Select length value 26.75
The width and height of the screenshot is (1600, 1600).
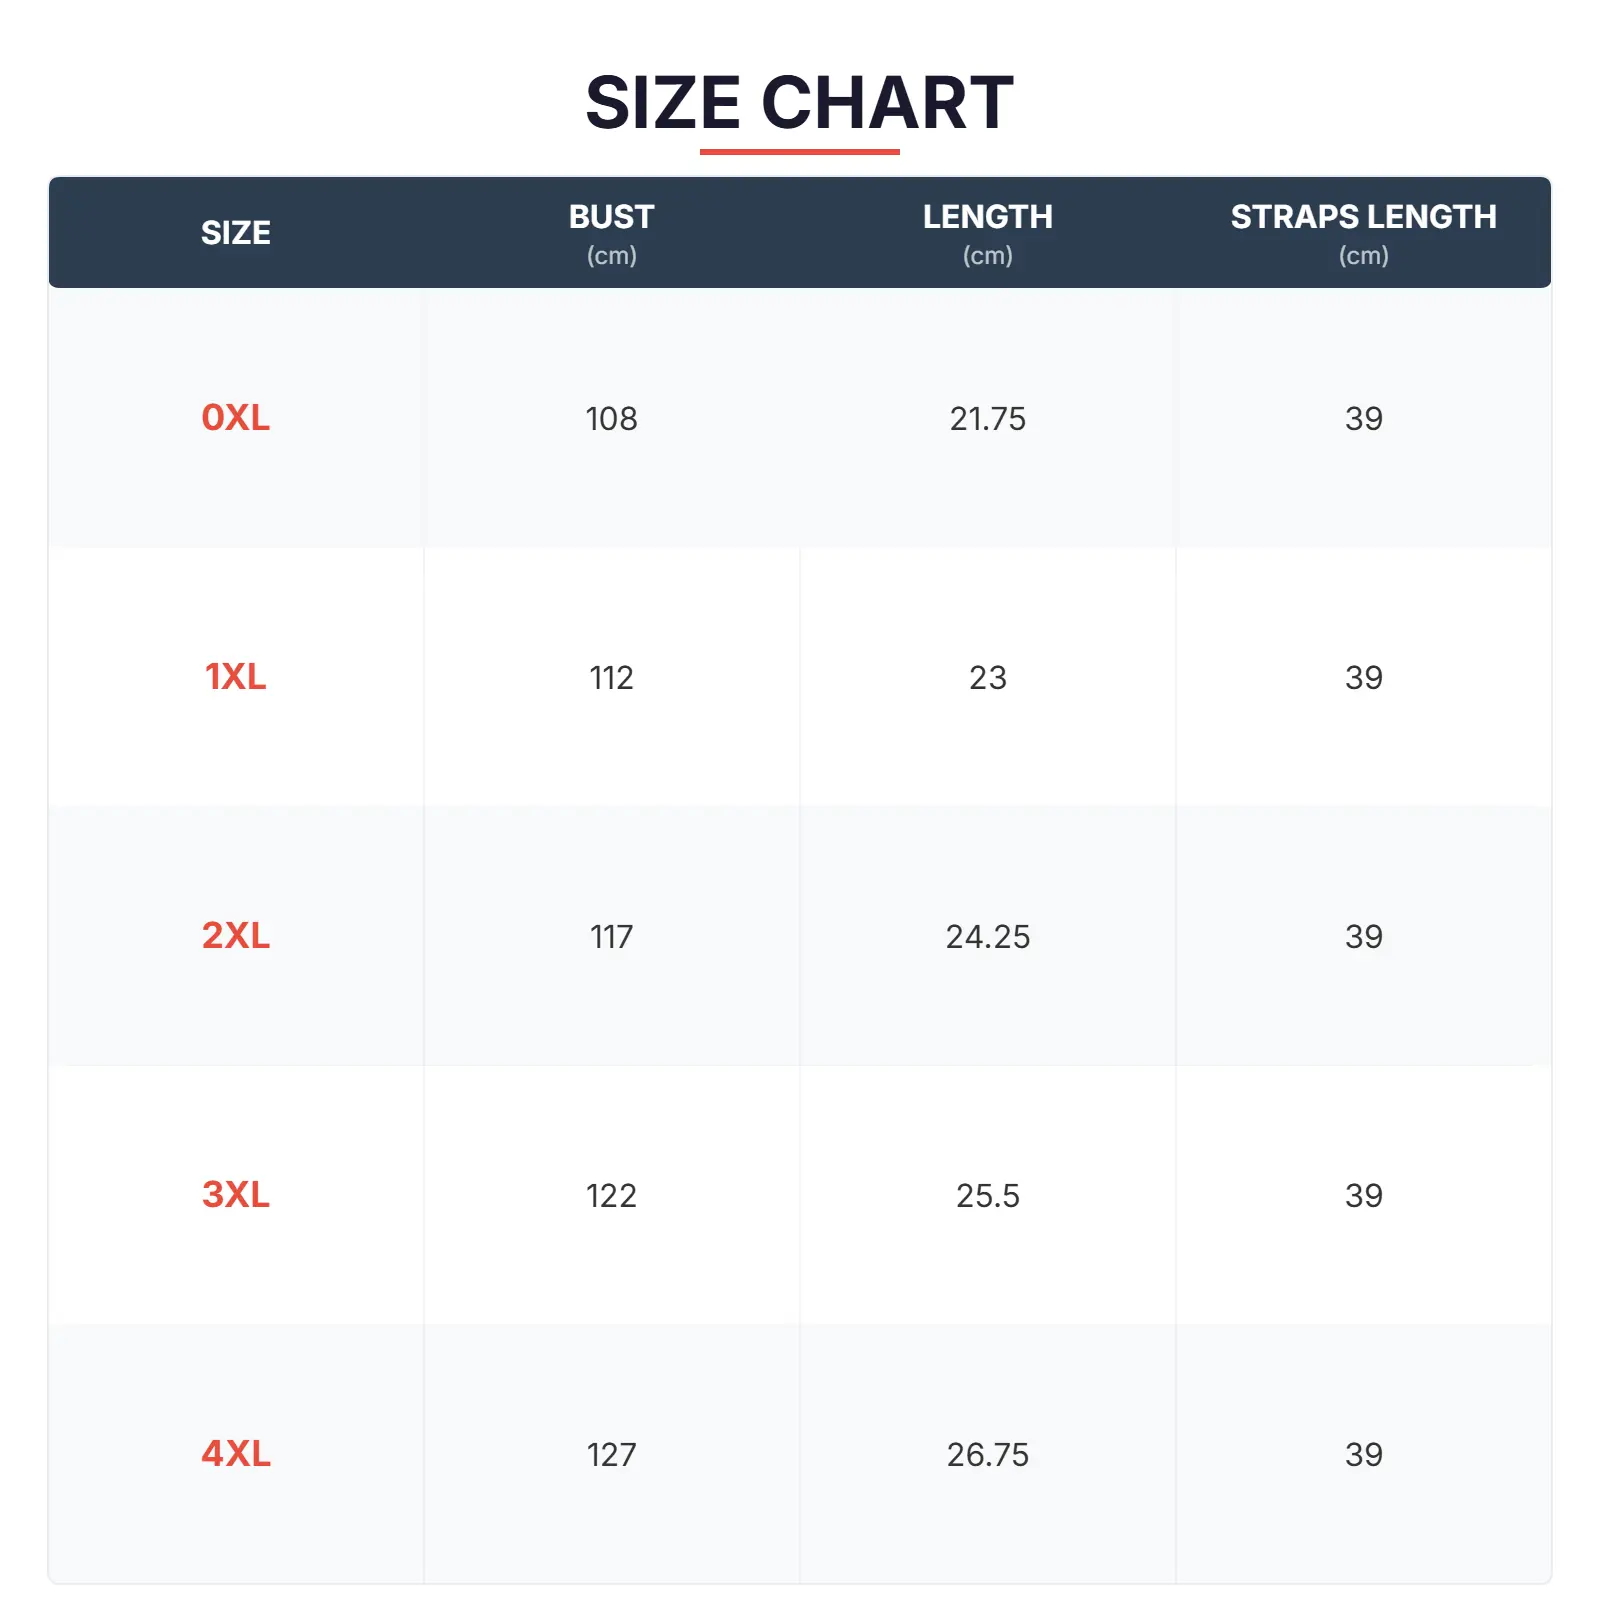[987, 1455]
